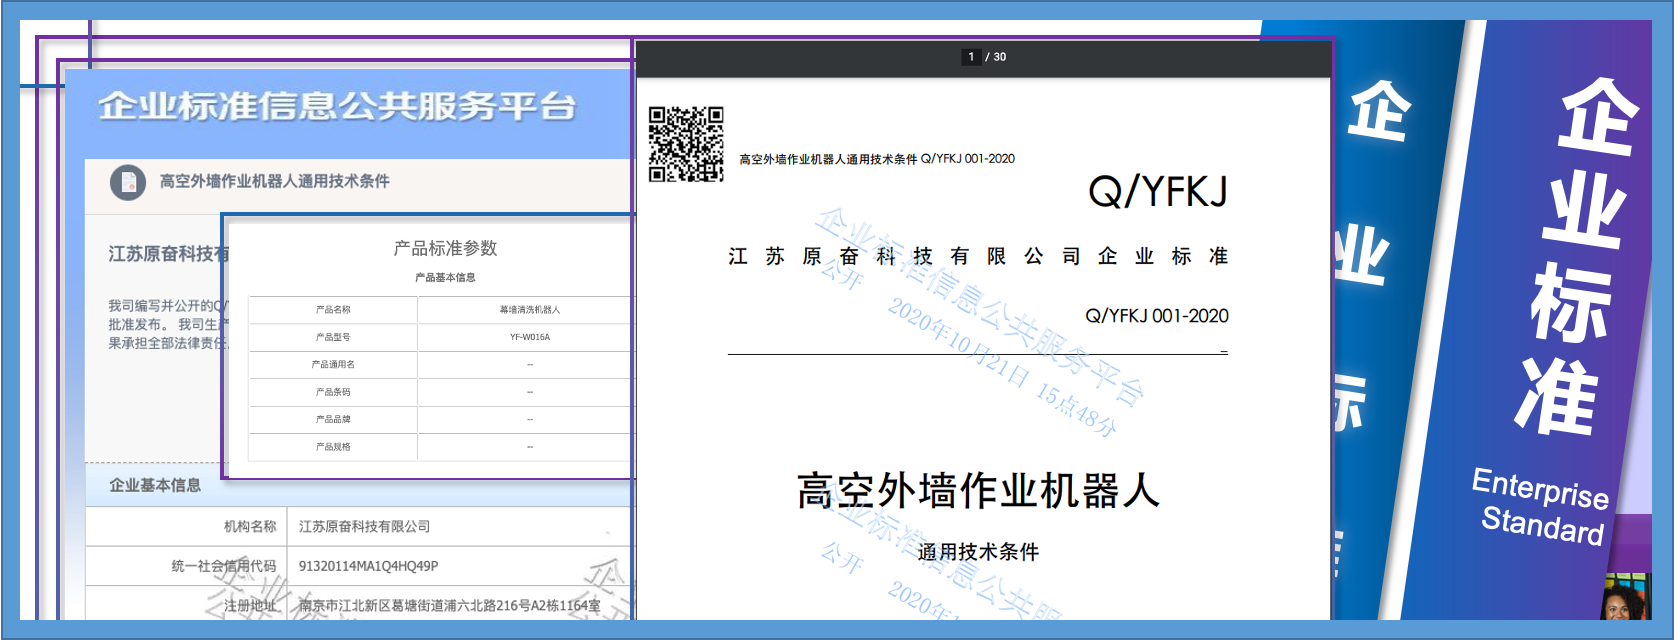Click the 企业标准信息公共服务平台 site title

click(x=337, y=106)
